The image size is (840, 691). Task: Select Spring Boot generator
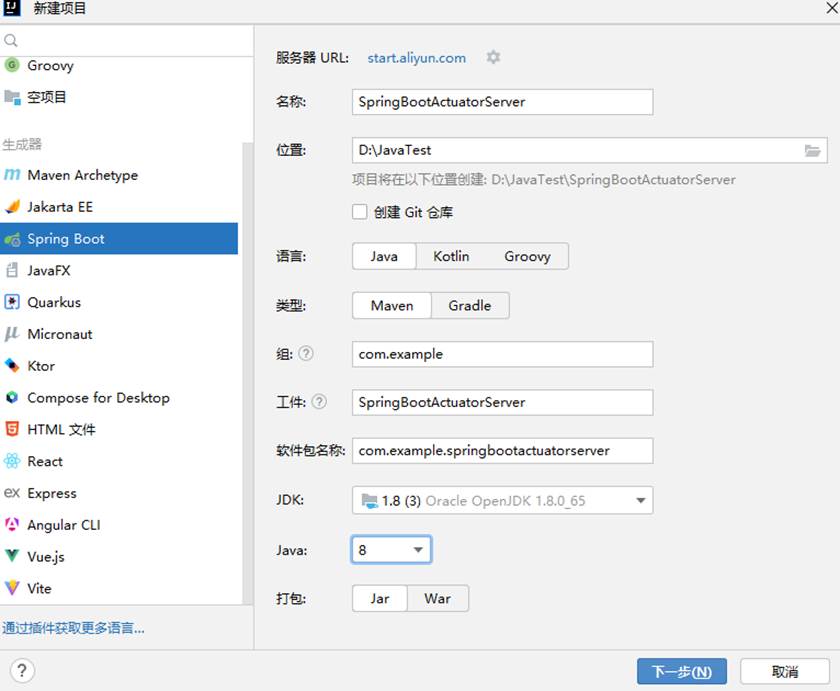(x=119, y=239)
